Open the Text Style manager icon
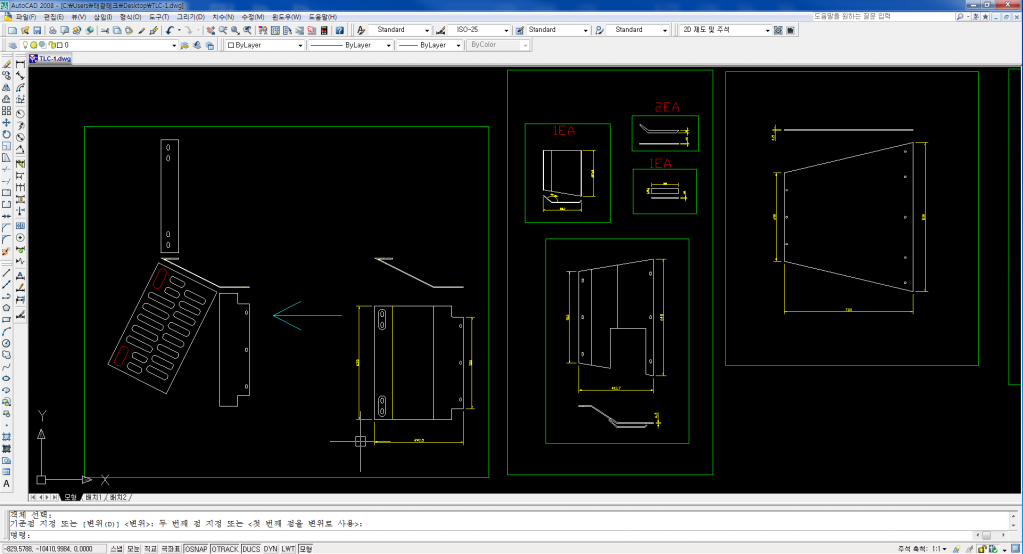Screen dimensions: 1023x554 pyautogui.click(x=361, y=30)
